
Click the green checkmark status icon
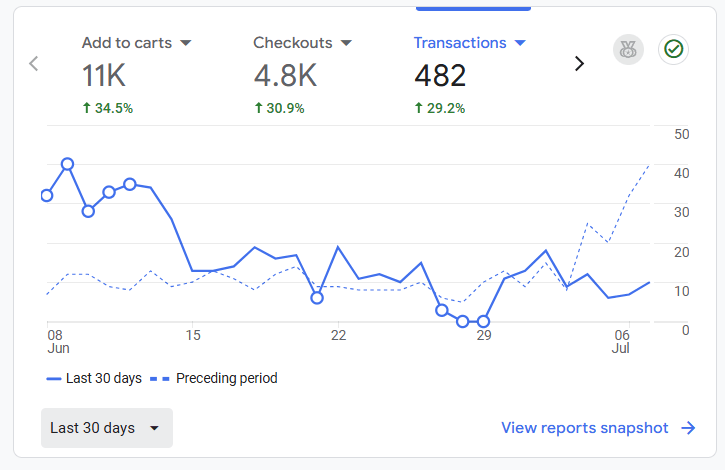coord(674,49)
